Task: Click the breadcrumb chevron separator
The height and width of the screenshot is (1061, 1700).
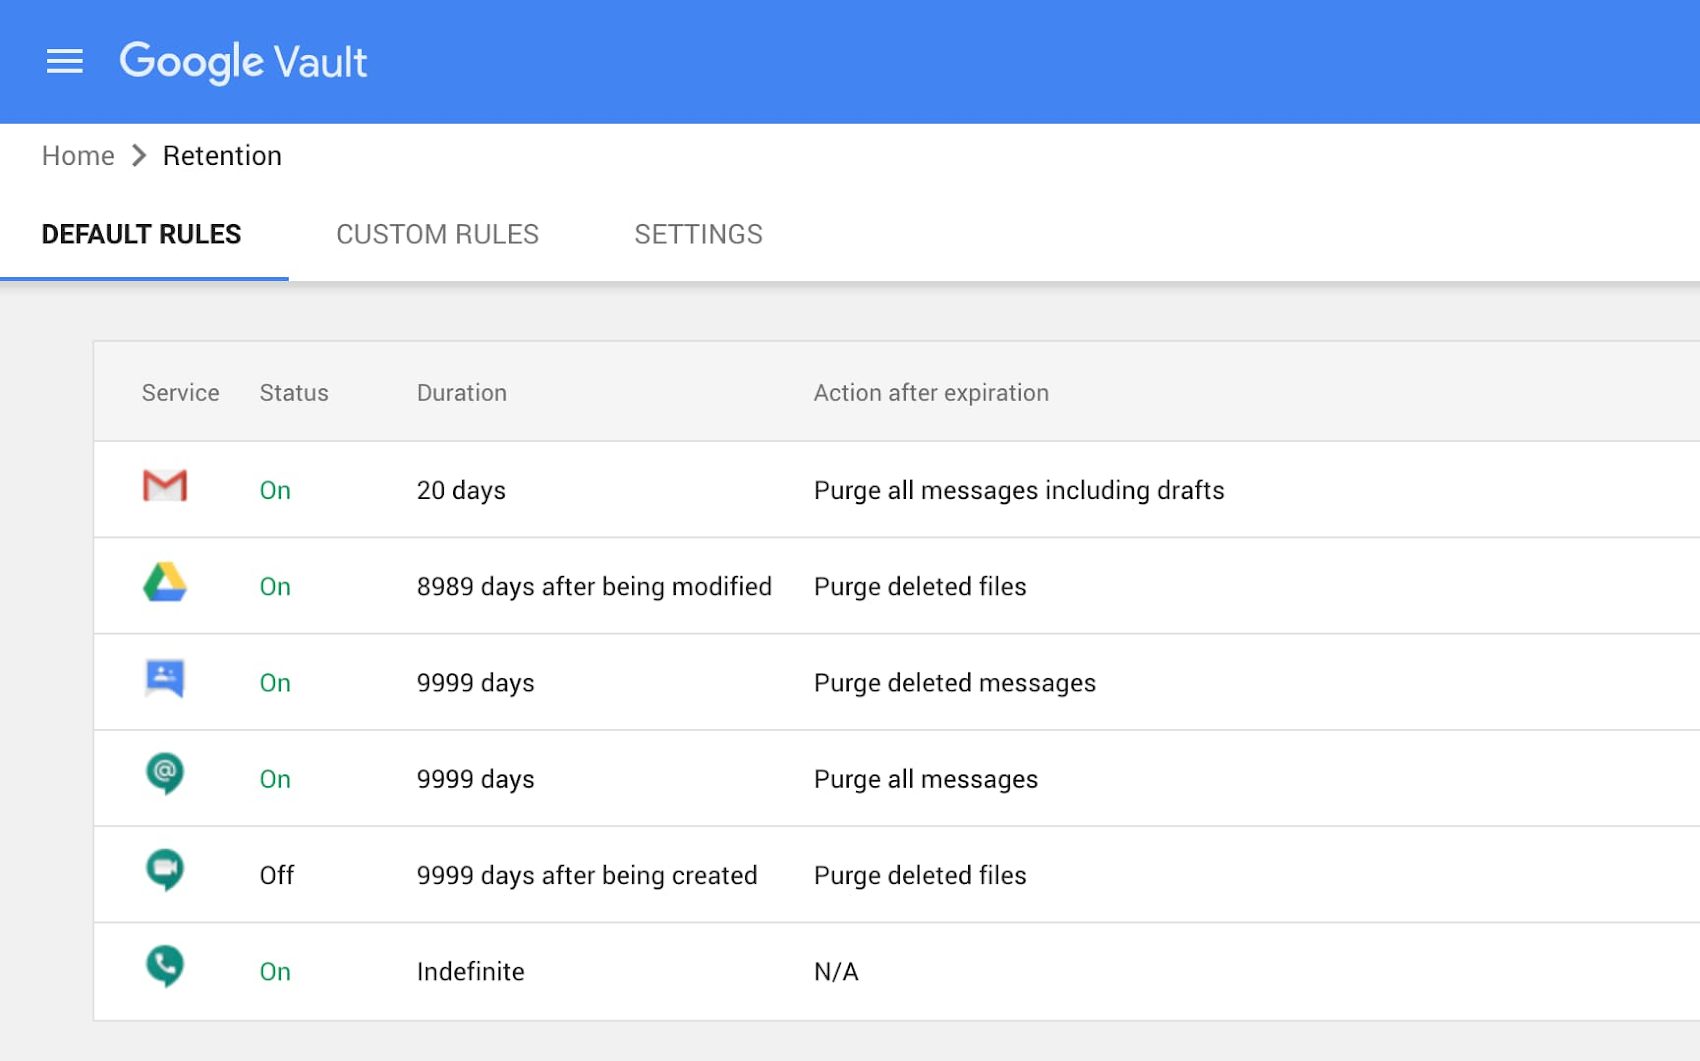Action: 139,156
